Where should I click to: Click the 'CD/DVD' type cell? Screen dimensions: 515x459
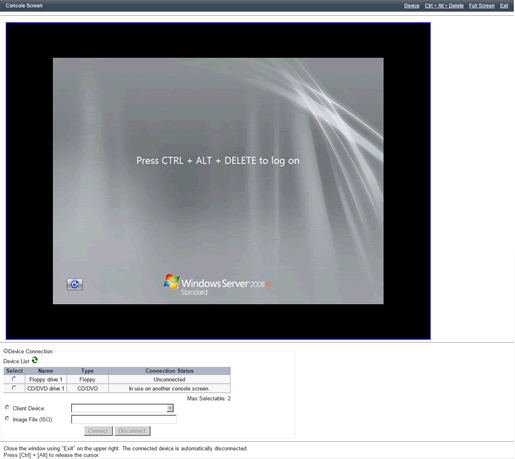(x=87, y=388)
